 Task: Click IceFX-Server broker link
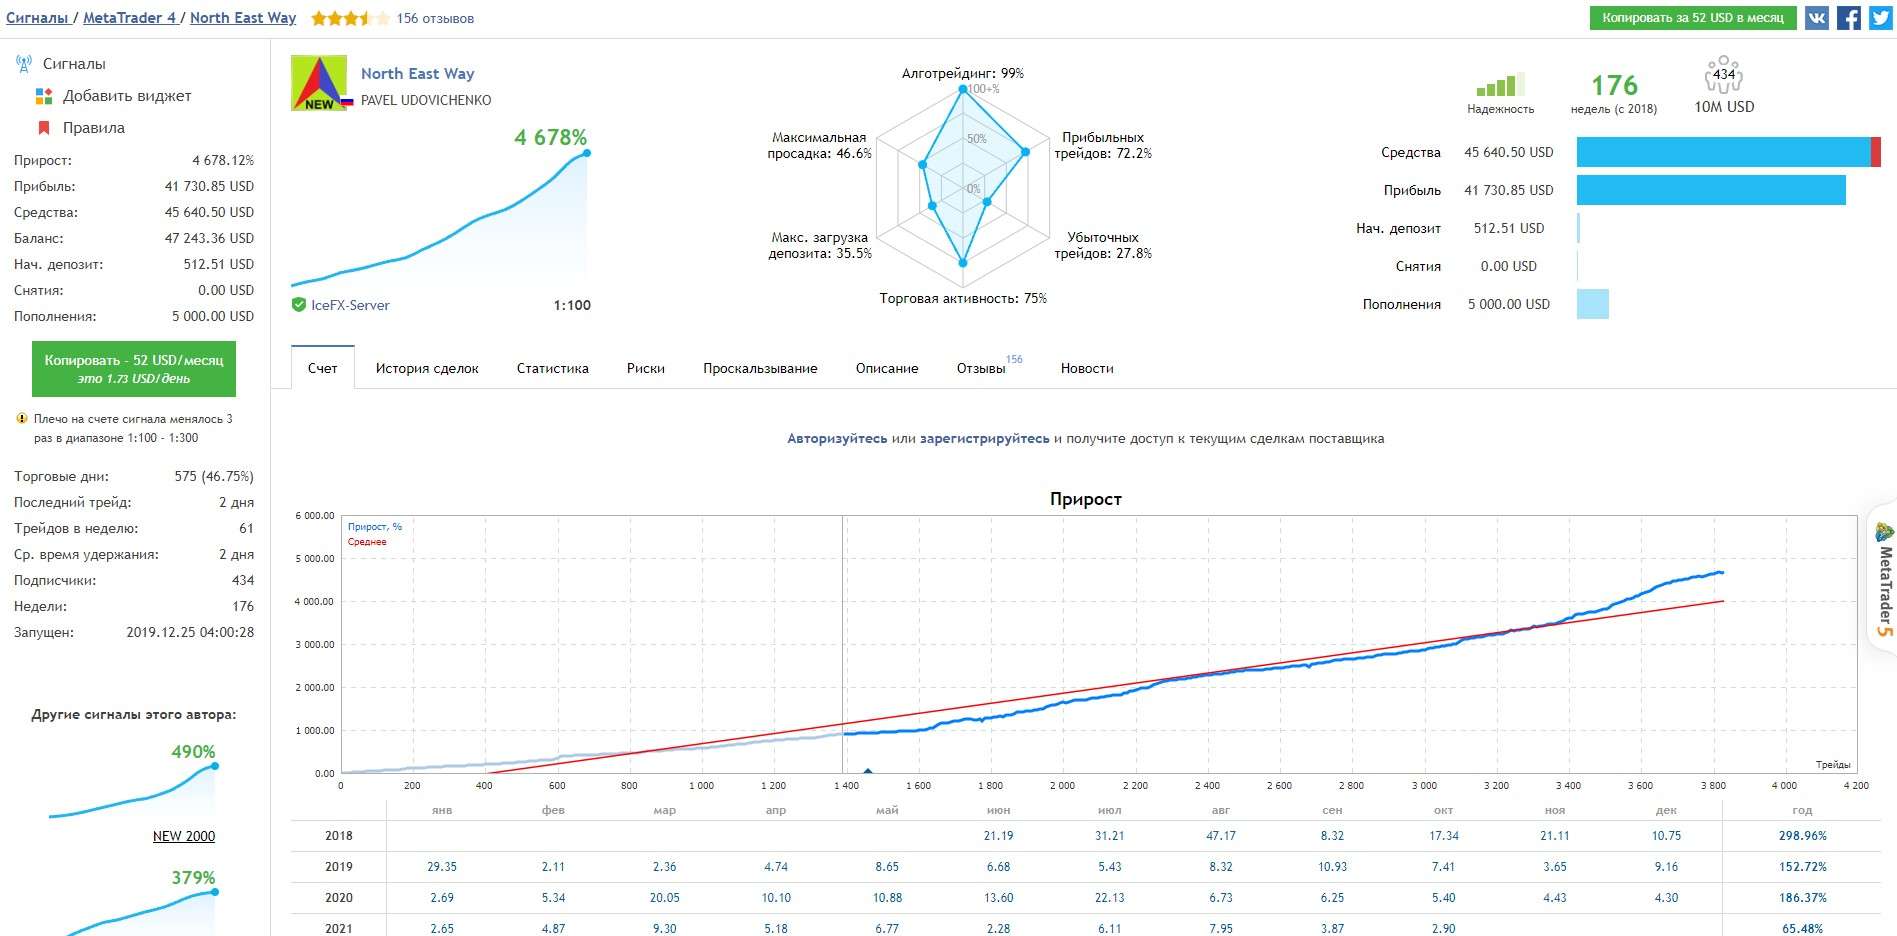coord(350,305)
